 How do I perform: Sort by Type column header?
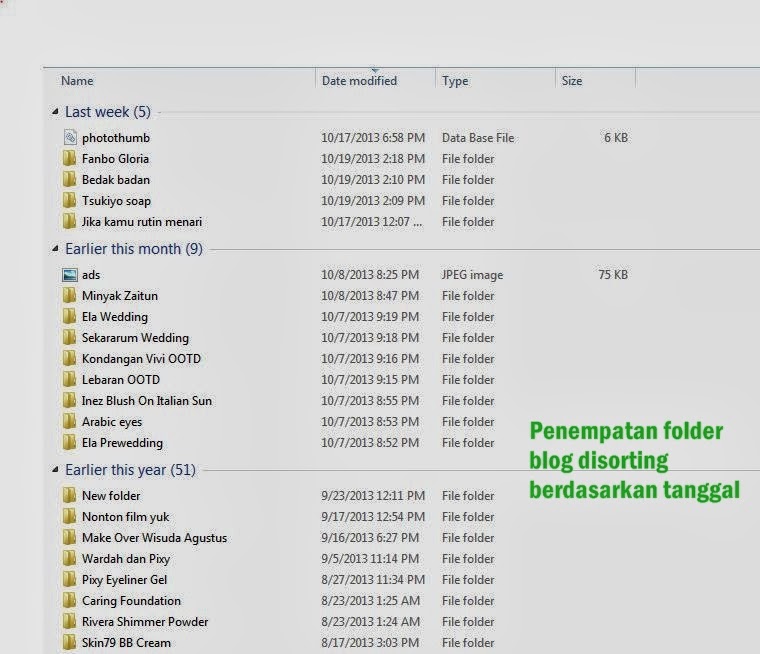[x=455, y=81]
